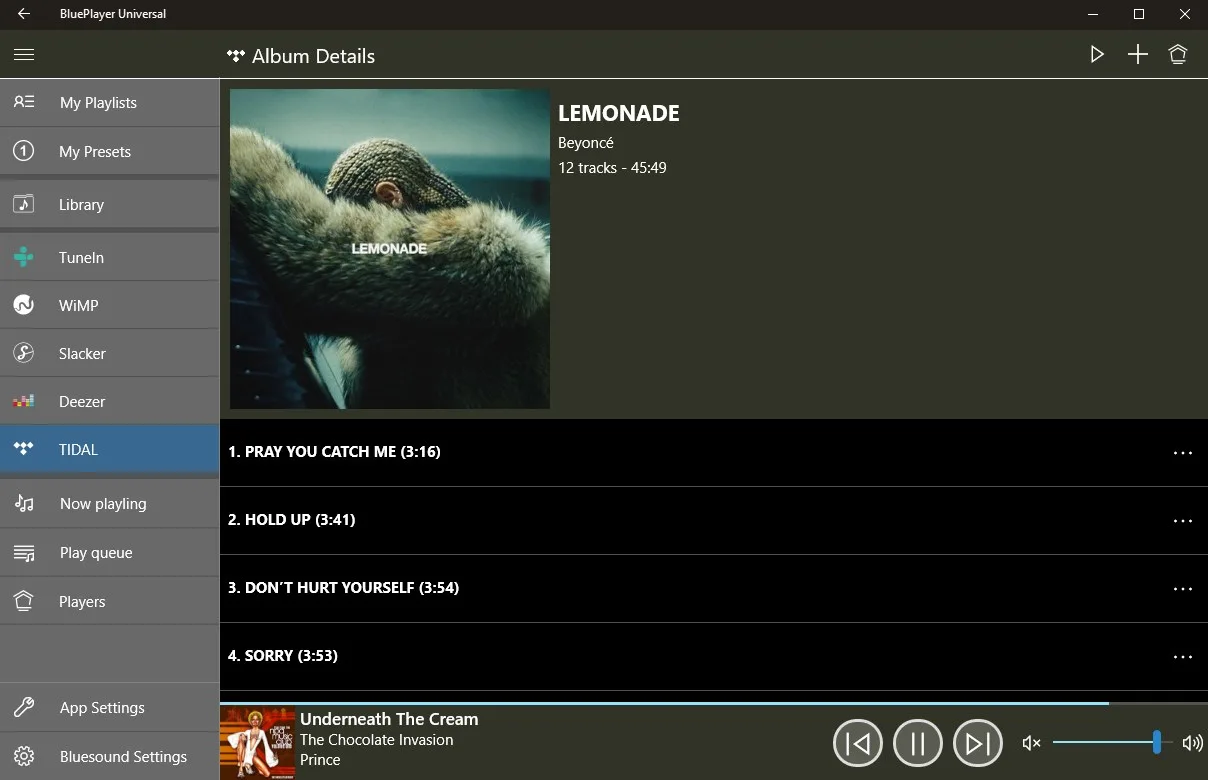This screenshot has width=1208, height=780.
Task: Play track 3 Don't Hurt Yourself
Action: (x=713, y=588)
